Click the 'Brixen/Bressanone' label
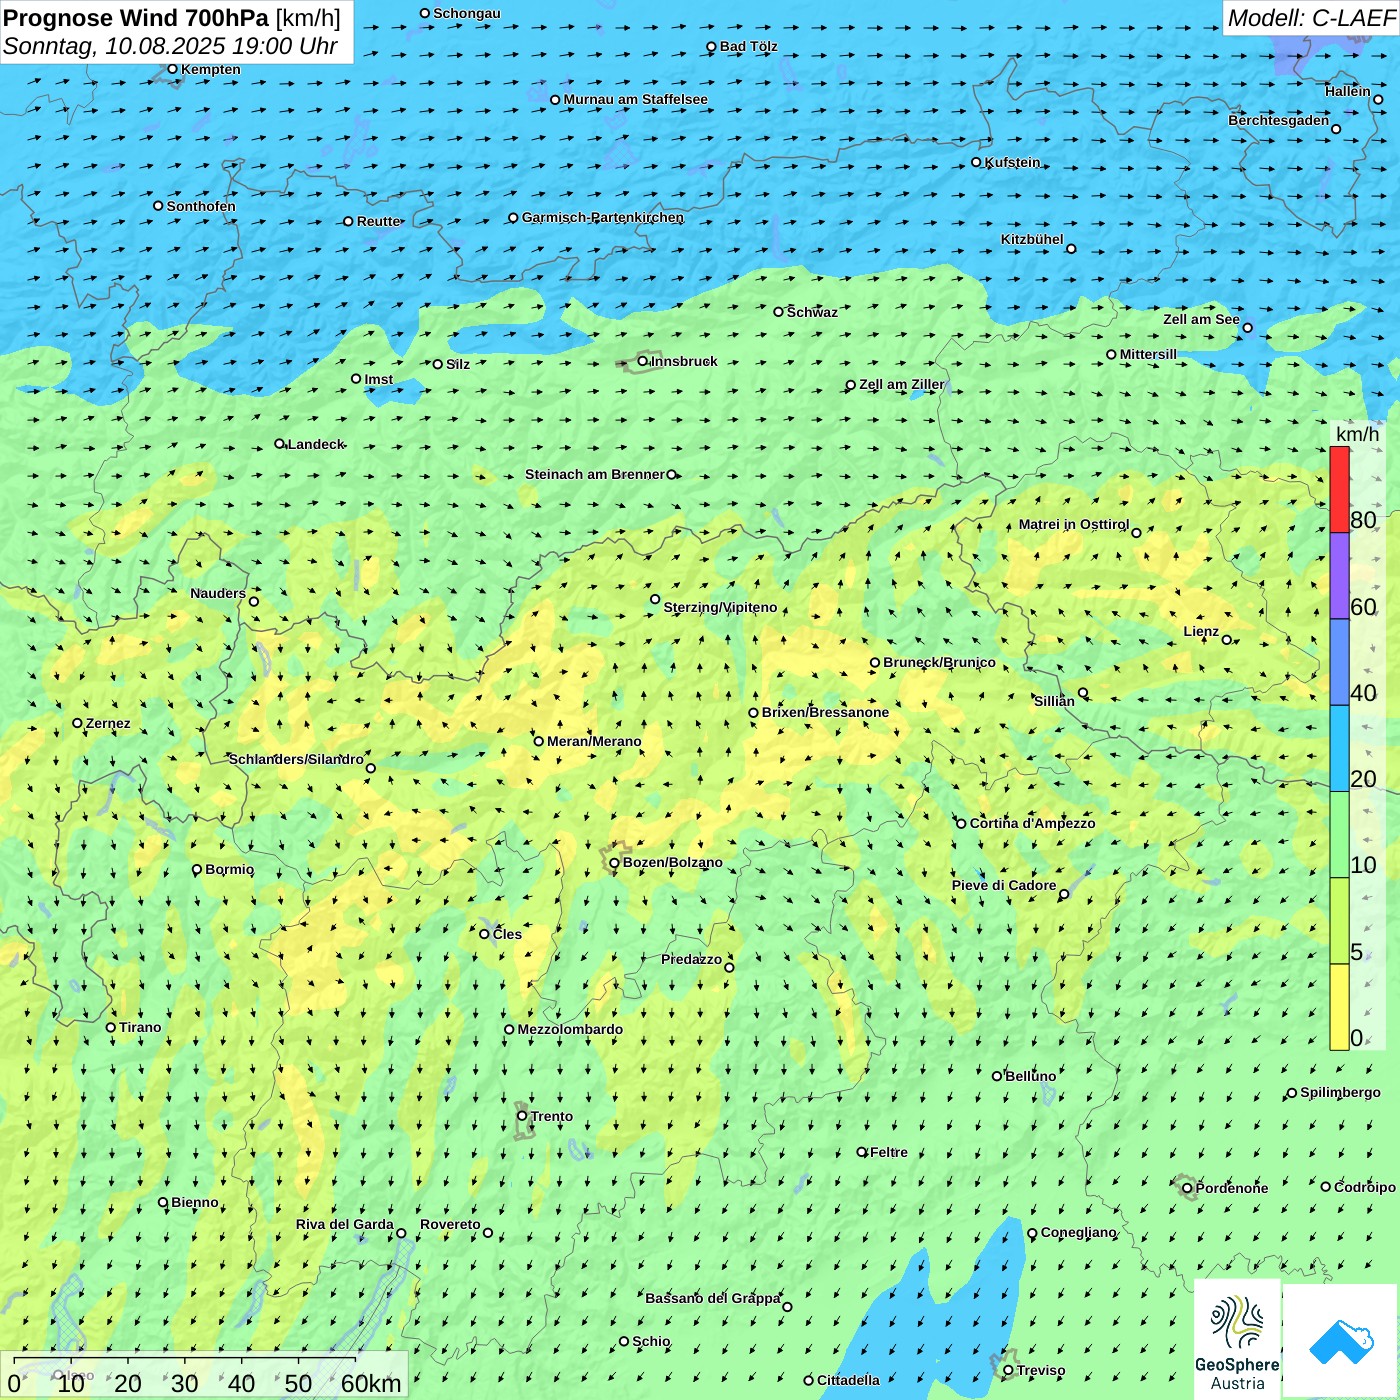The width and height of the screenshot is (1400, 1400). pyautogui.click(x=825, y=712)
